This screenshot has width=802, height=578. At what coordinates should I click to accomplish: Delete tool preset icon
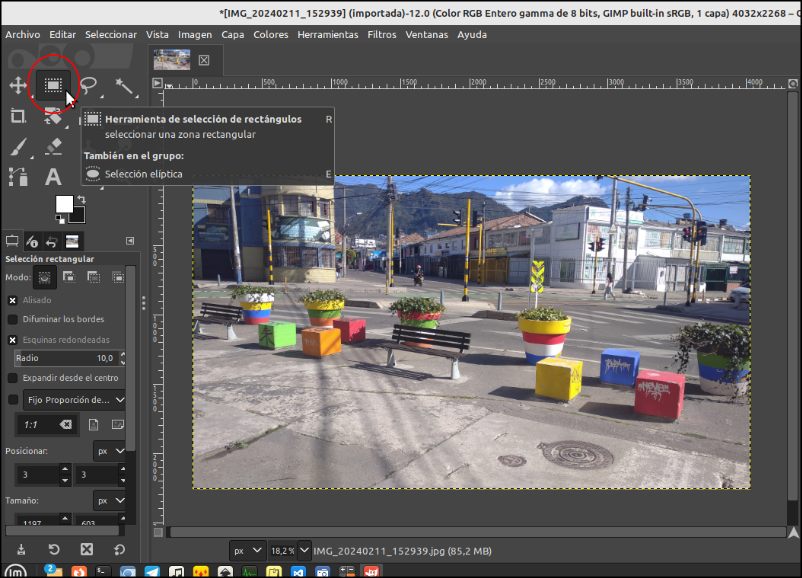click(87, 550)
